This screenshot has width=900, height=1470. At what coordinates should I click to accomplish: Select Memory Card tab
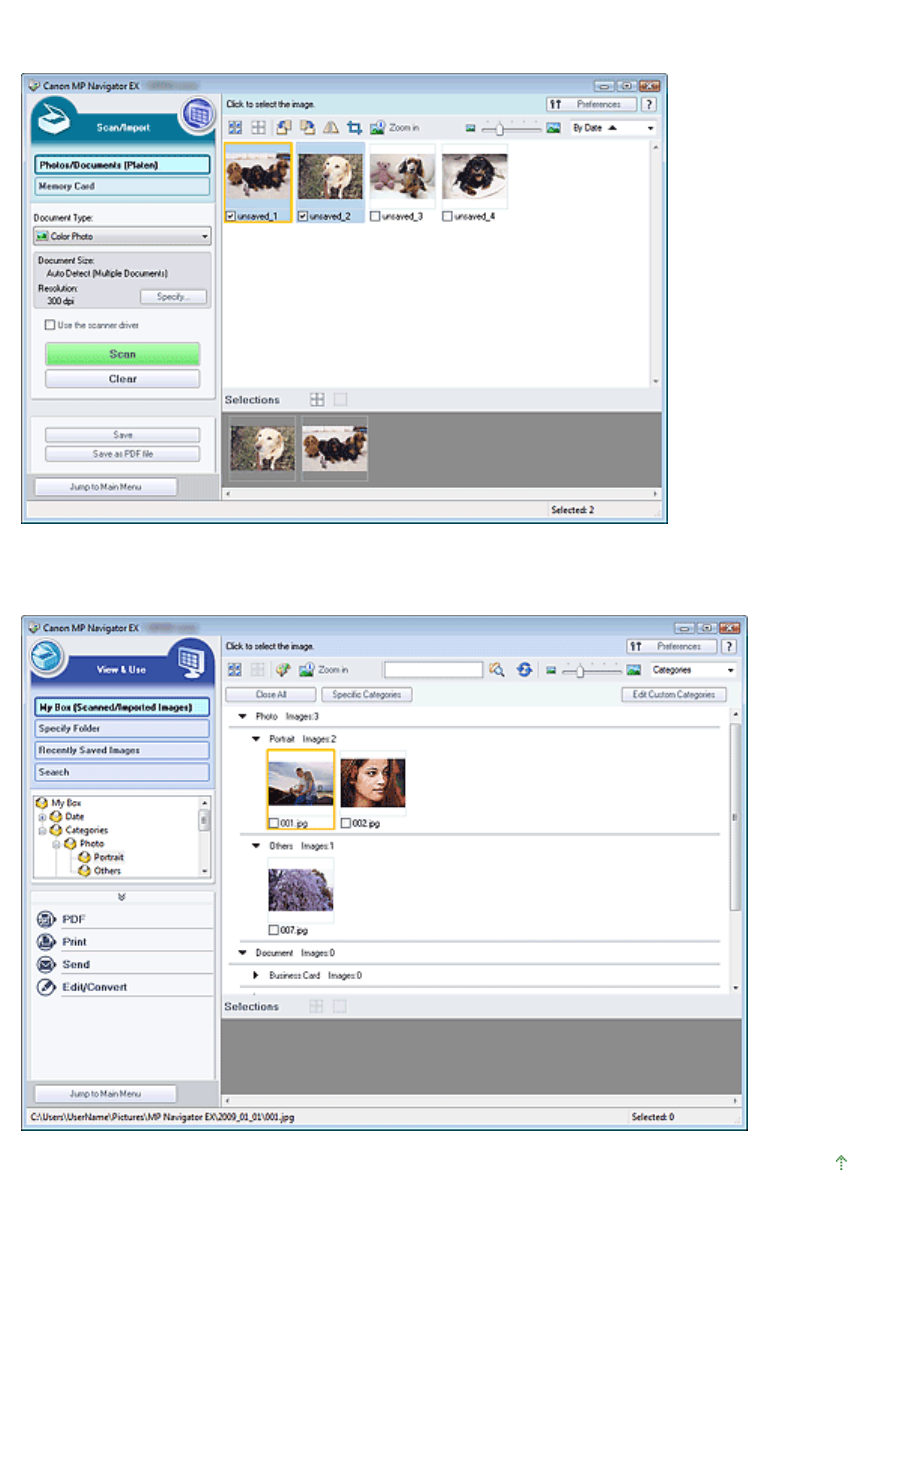(x=122, y=186)
